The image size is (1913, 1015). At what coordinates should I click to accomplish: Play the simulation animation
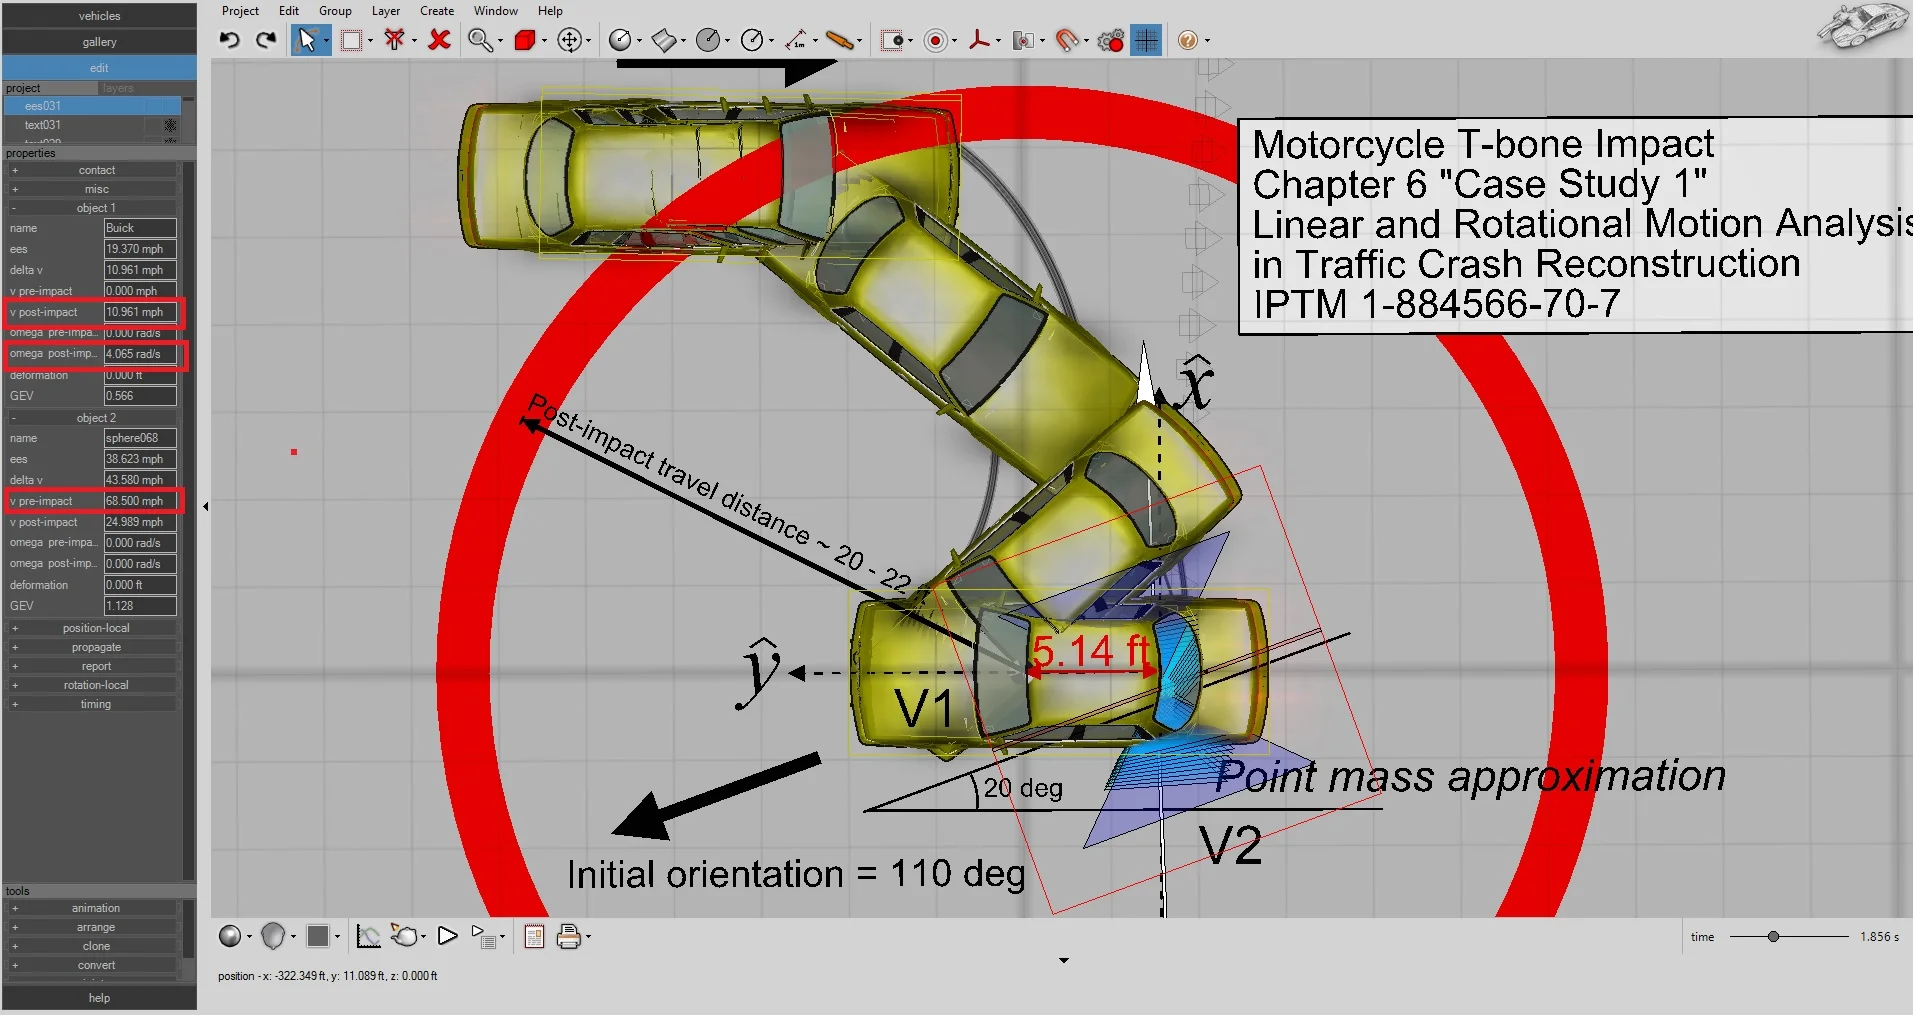(x=447, y=936)
